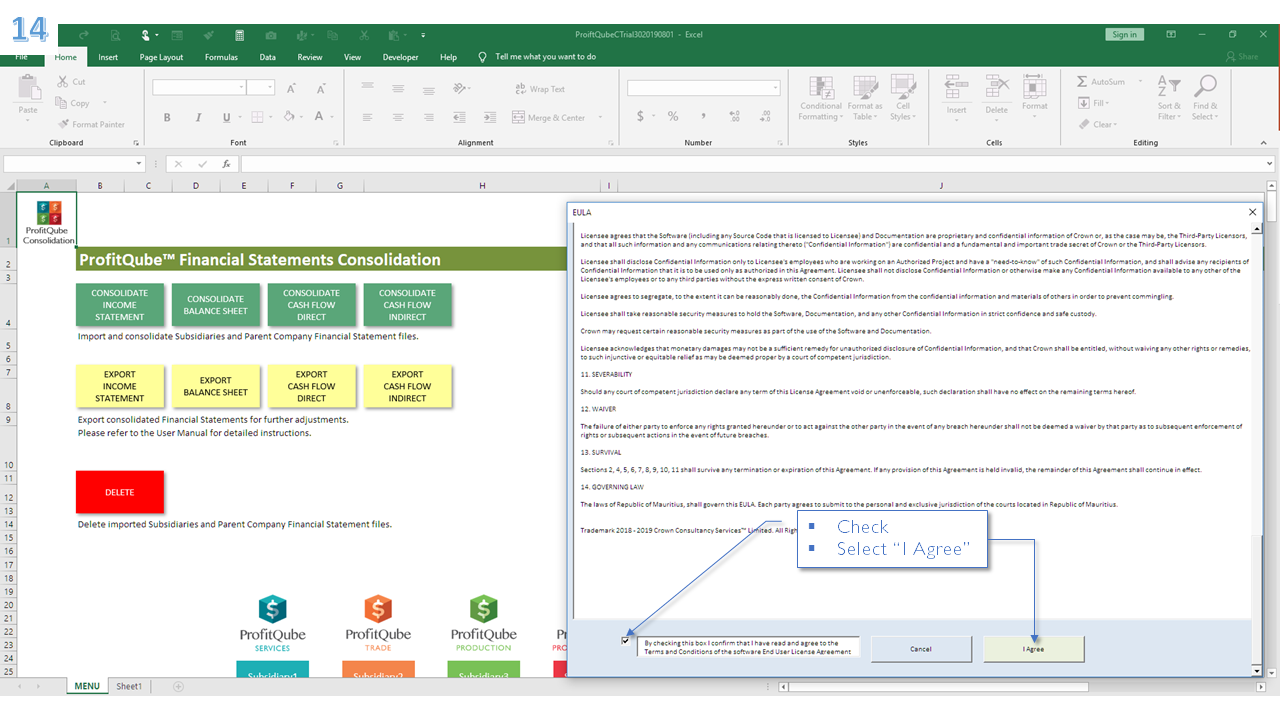Switch to the Insert ribbon tab
This screenshot has width=1280, height=720.
click(108, 57)
